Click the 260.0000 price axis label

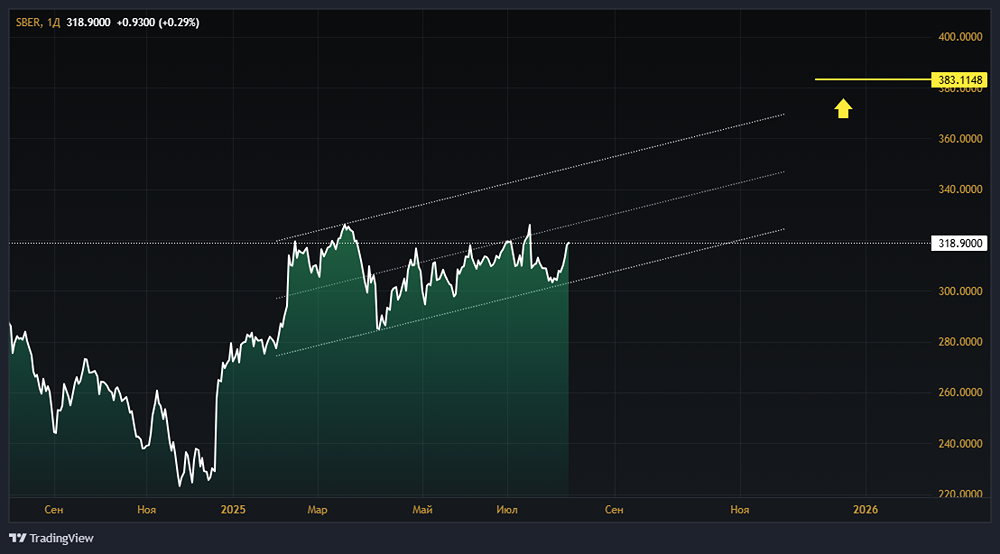pyautogui.click(x=960, y=392)
